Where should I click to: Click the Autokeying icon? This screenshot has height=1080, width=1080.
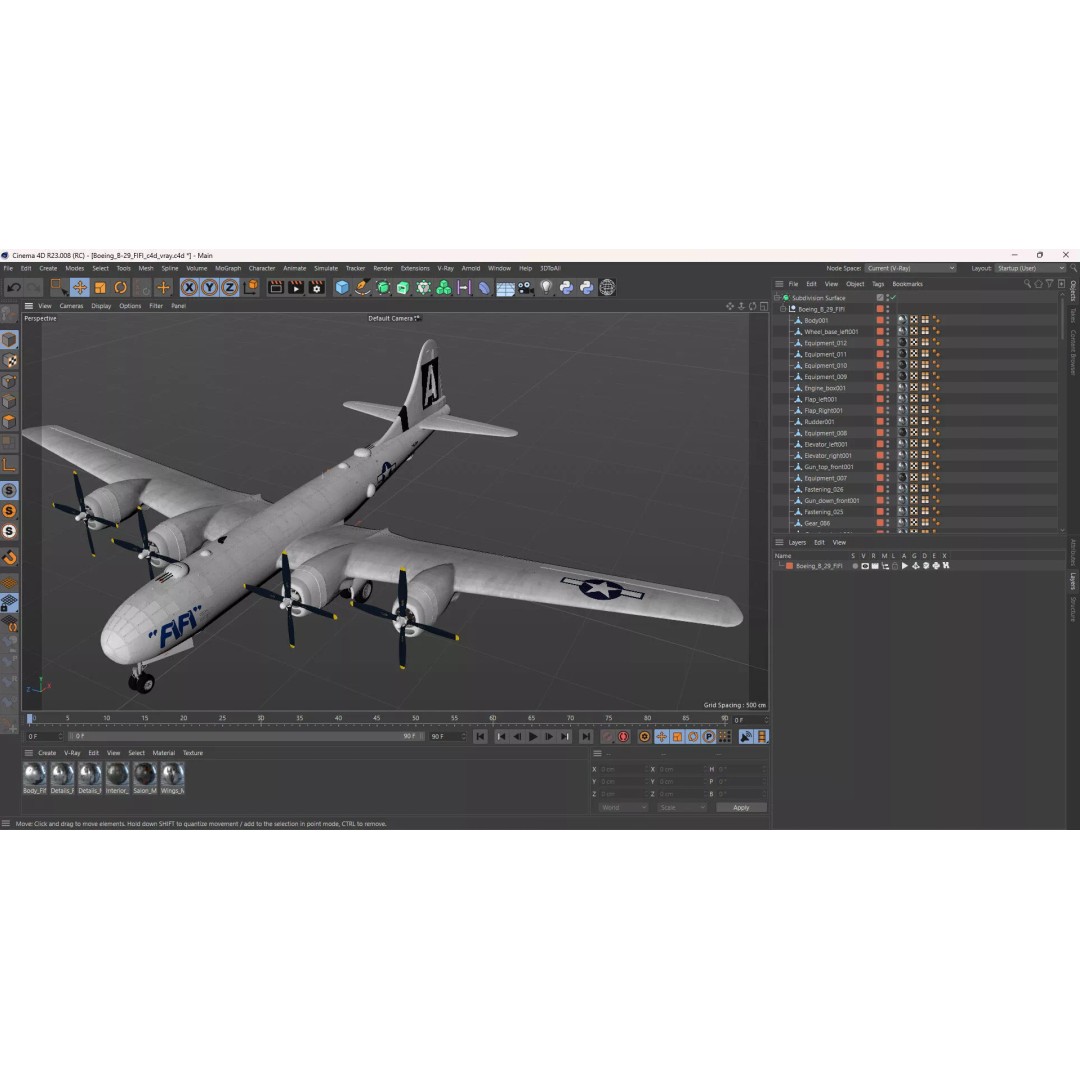click(623, 737)
